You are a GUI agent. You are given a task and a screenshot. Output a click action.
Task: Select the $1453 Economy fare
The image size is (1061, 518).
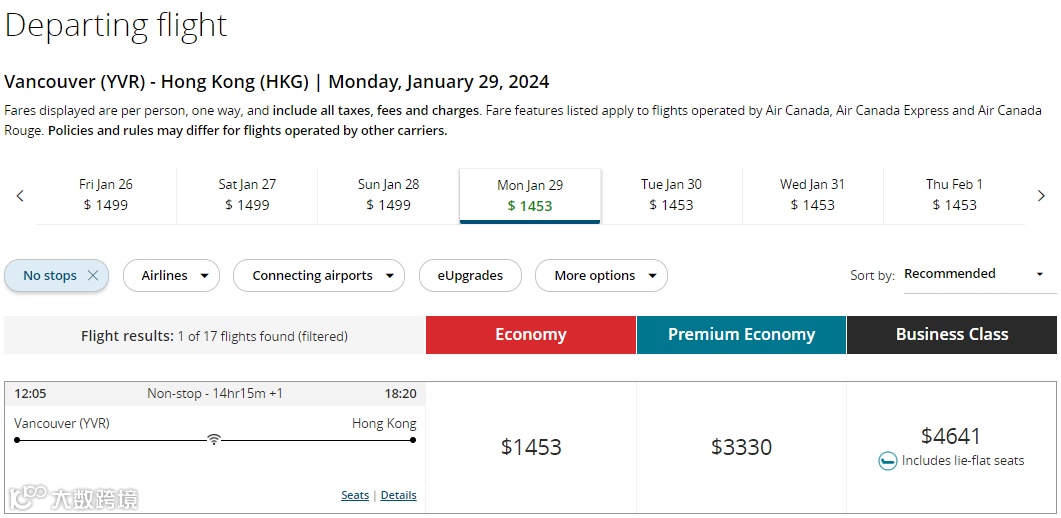(531, 447)
